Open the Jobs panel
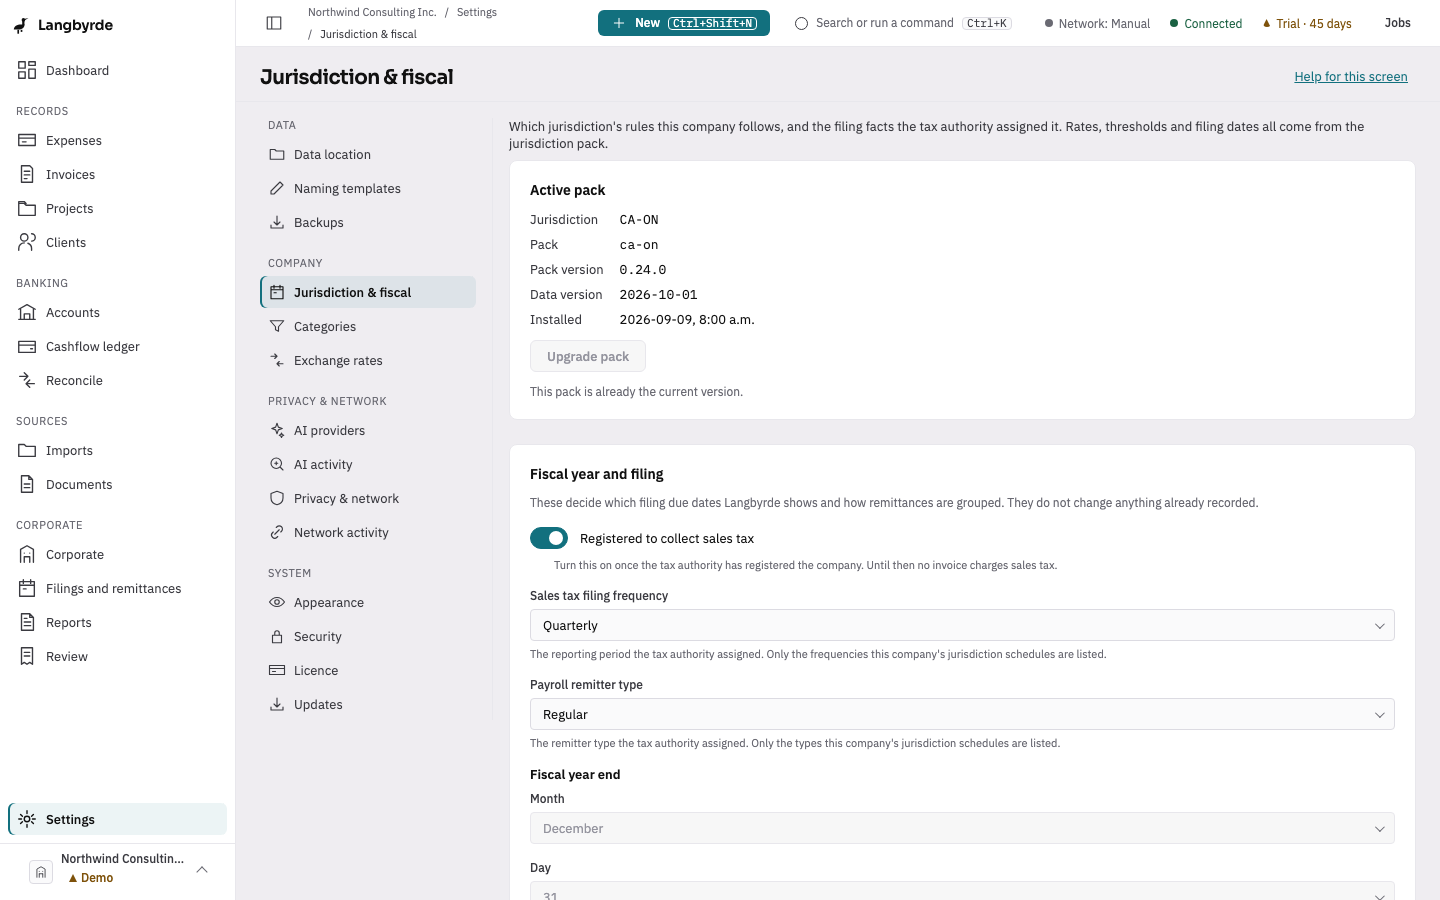The width and height of the screenshot is (1440, 900). [1398, 23]
